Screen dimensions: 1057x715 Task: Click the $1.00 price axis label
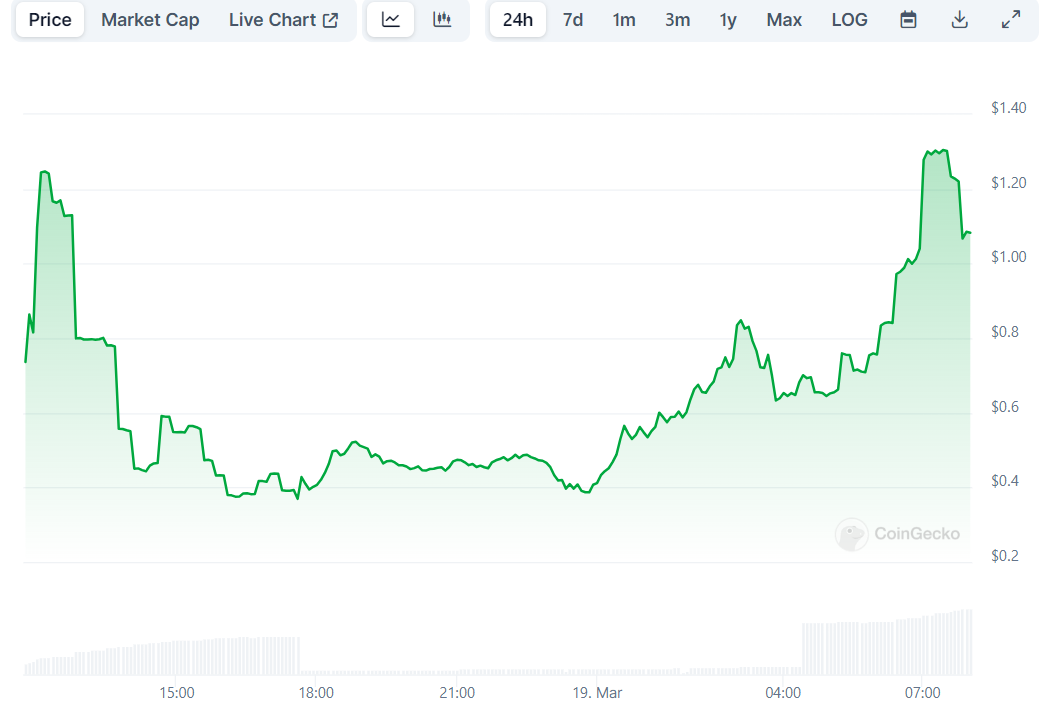pyautogui.click(x=1008, y=257)
